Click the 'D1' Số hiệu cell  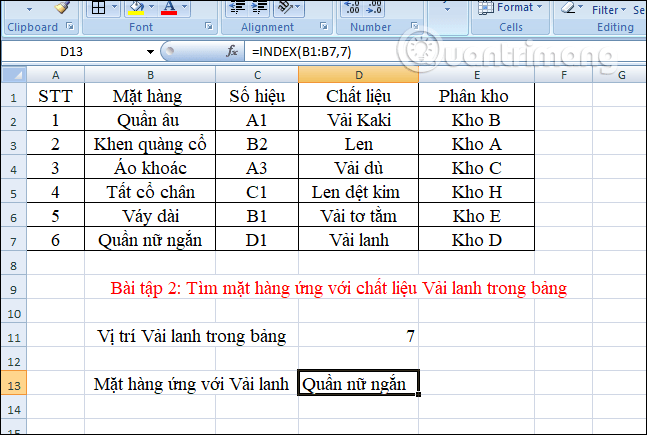257,239
